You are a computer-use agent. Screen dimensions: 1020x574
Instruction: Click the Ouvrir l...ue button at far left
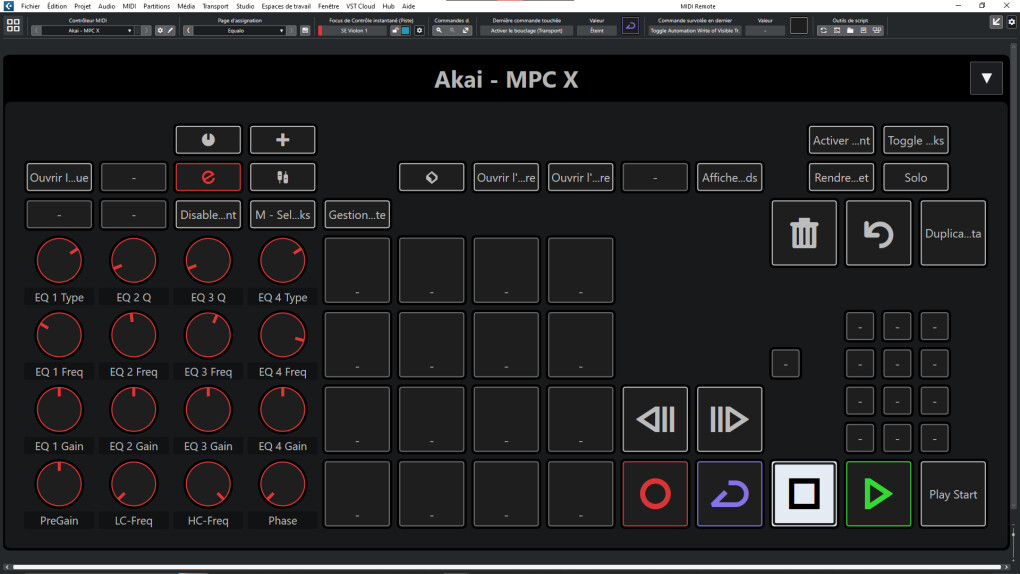[x=59, y=177]
